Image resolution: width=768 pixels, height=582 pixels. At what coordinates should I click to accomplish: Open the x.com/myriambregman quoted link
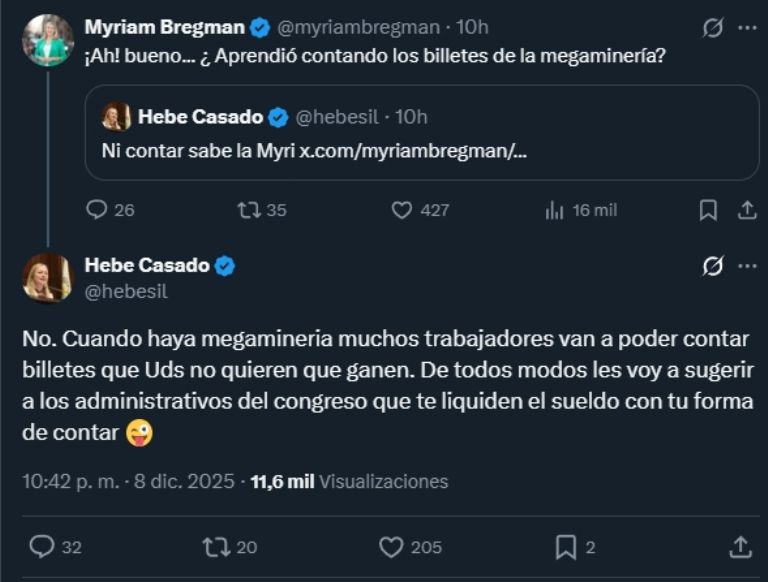tap(414, 151)
